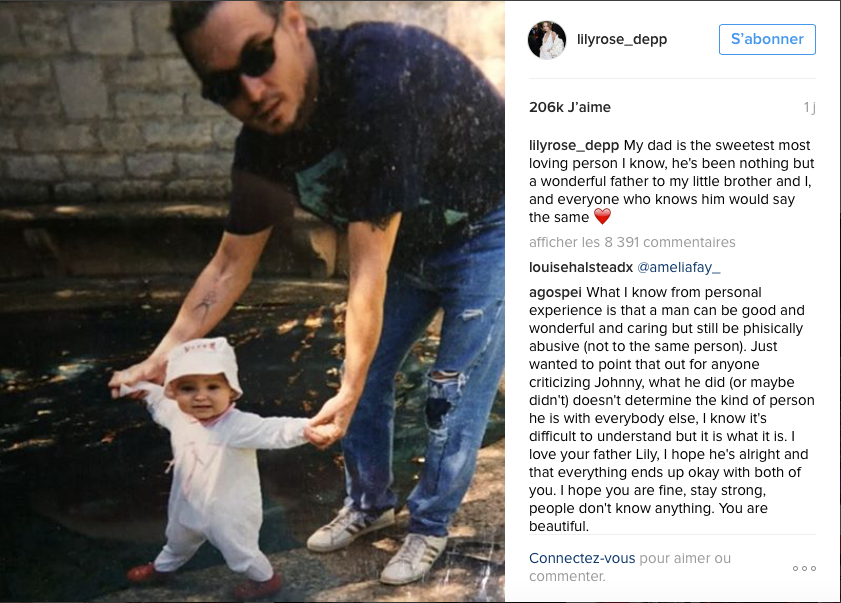View the 206k J'aime likes list
Viewport: 841px width, 603px height.
[x=570, y=107]
